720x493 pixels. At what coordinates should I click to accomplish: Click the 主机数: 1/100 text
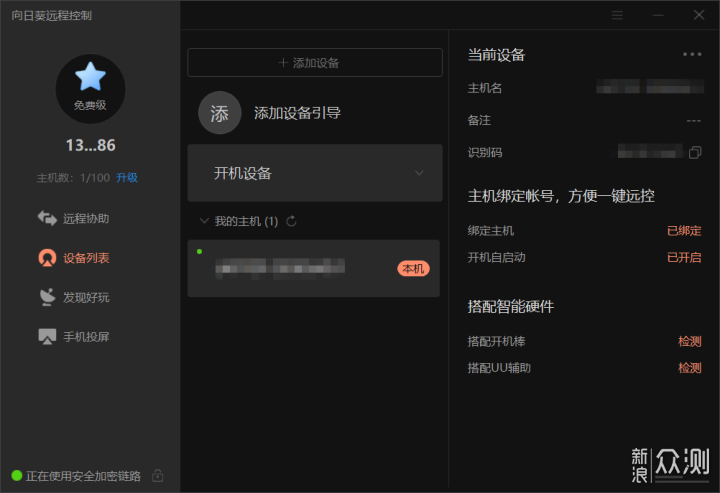tap(73, 178)
